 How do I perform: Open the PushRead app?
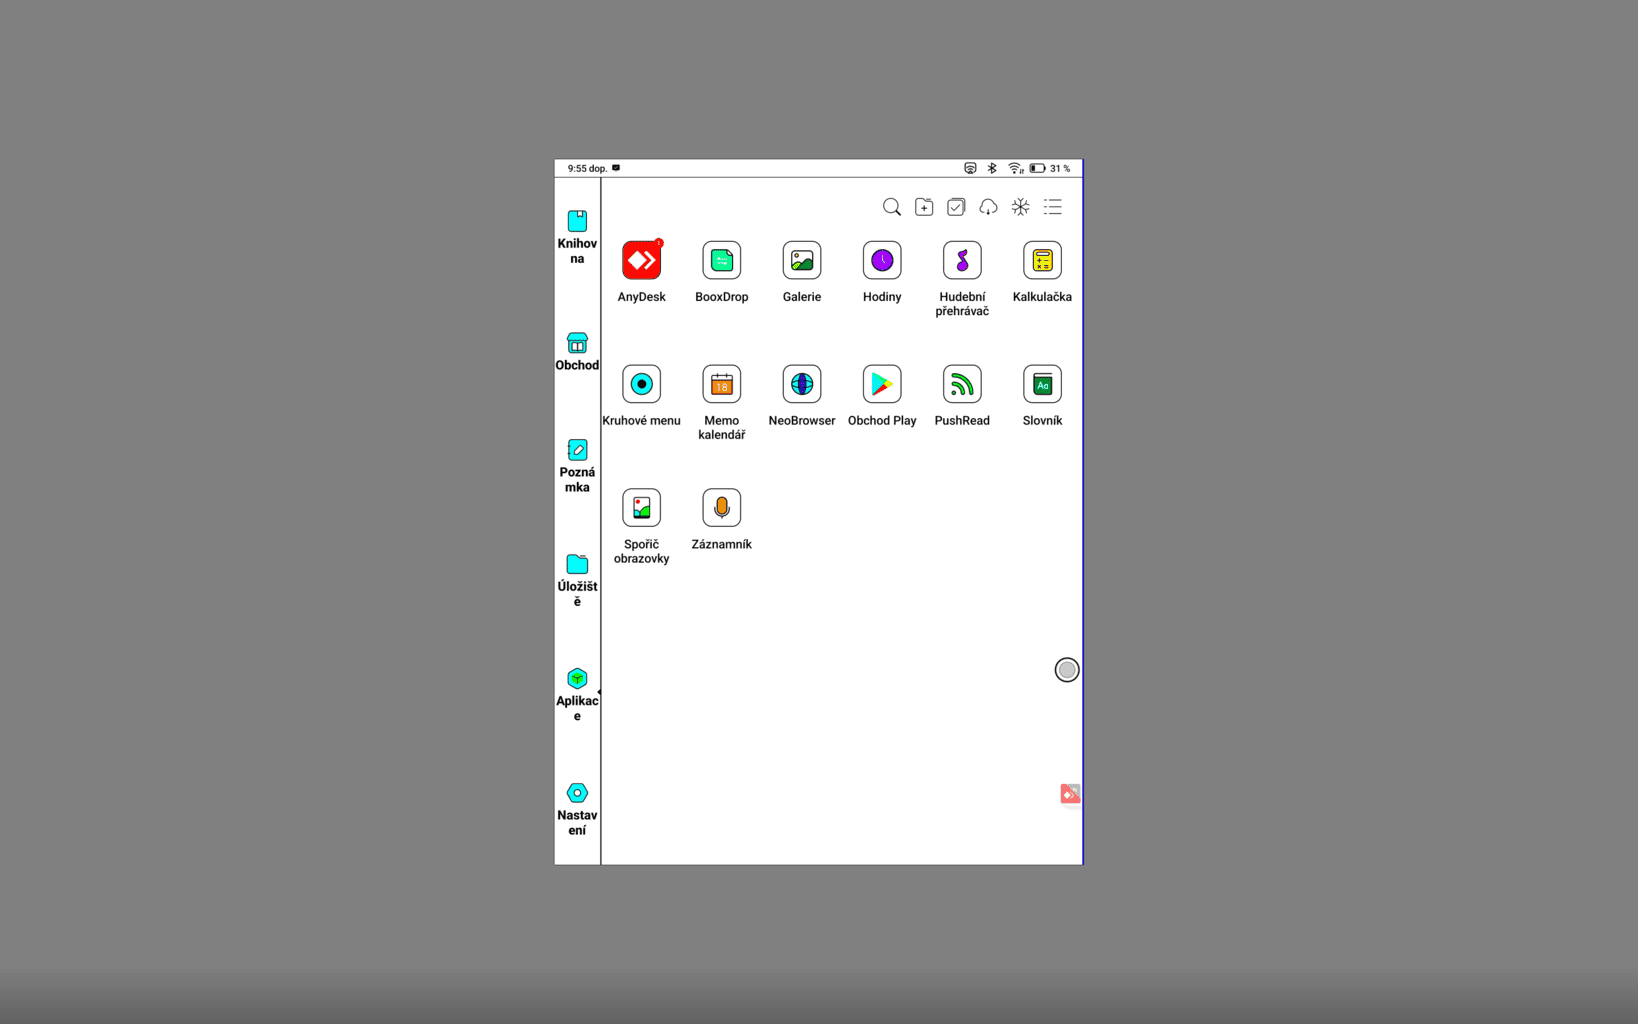click(x=961, y=385)
